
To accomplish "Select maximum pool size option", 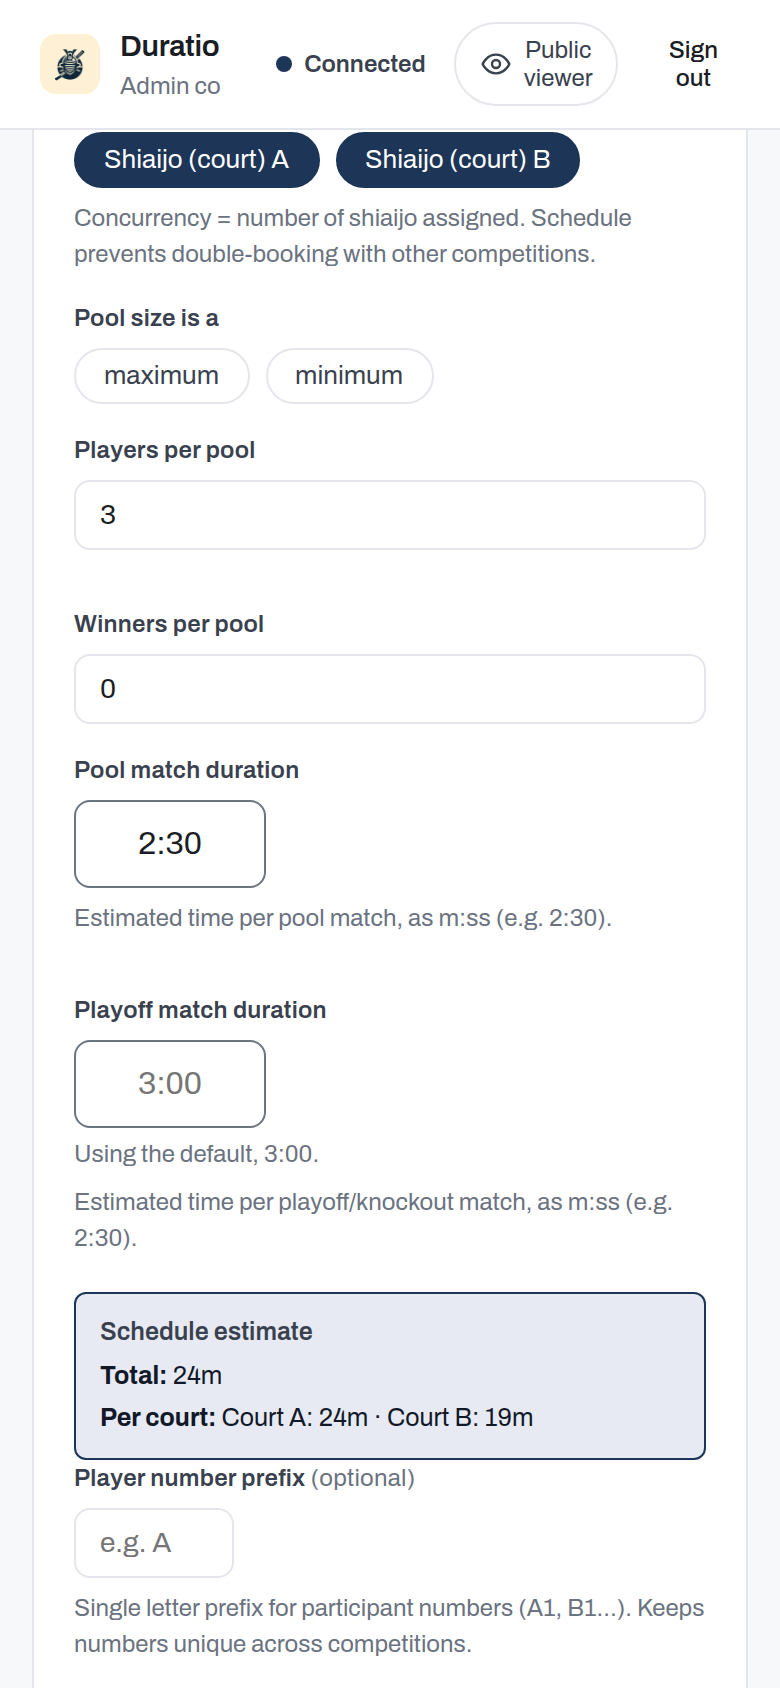I will coord(162,376).
